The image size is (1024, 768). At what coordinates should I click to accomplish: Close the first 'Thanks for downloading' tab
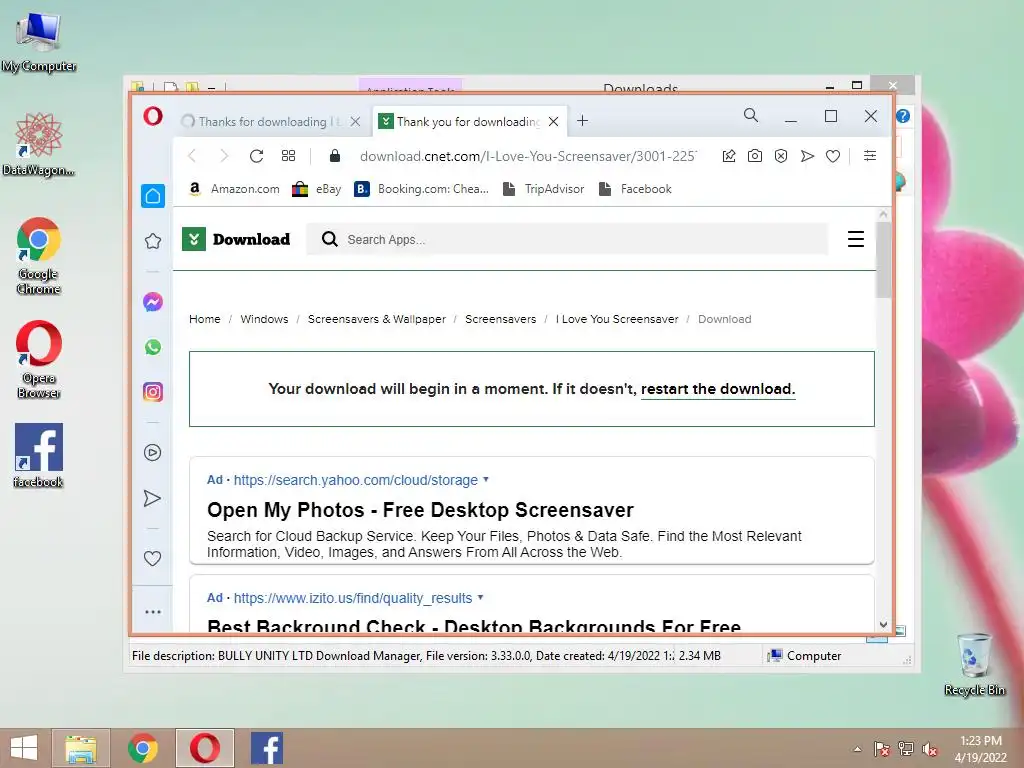point(355,121)
